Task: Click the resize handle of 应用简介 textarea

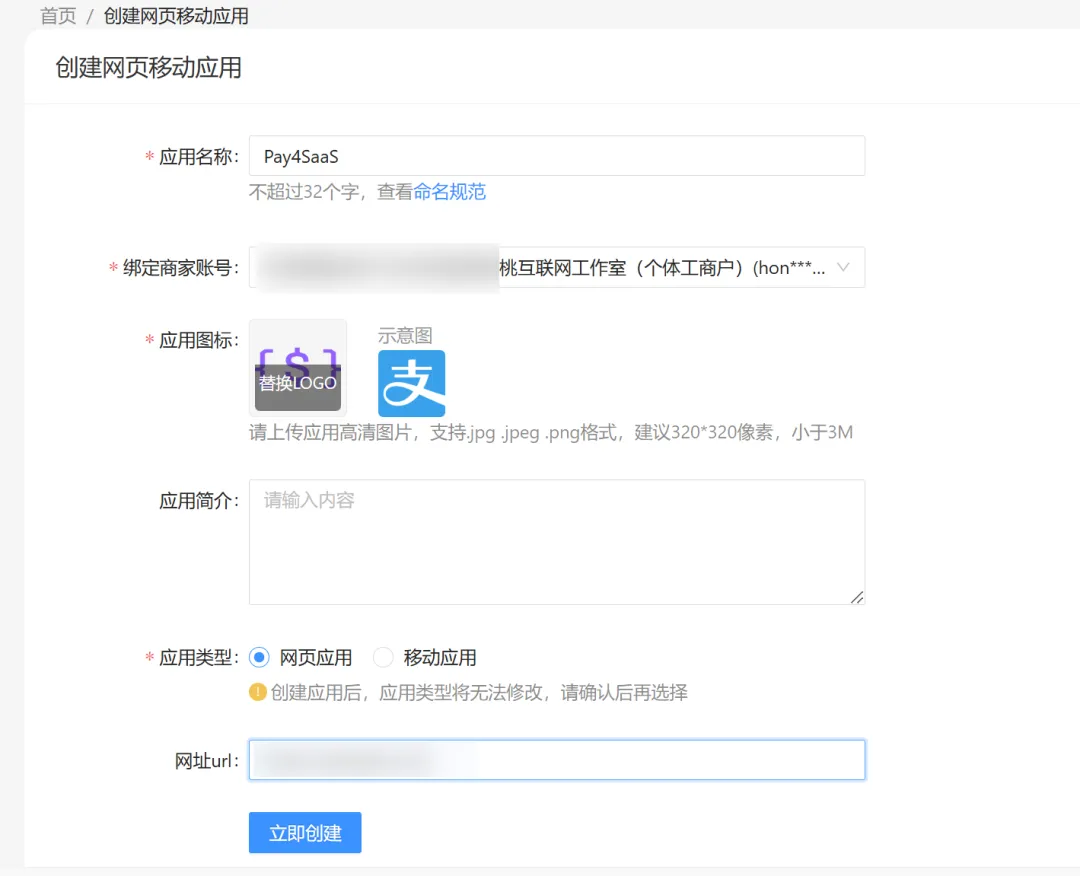Action: coord(856,597)
